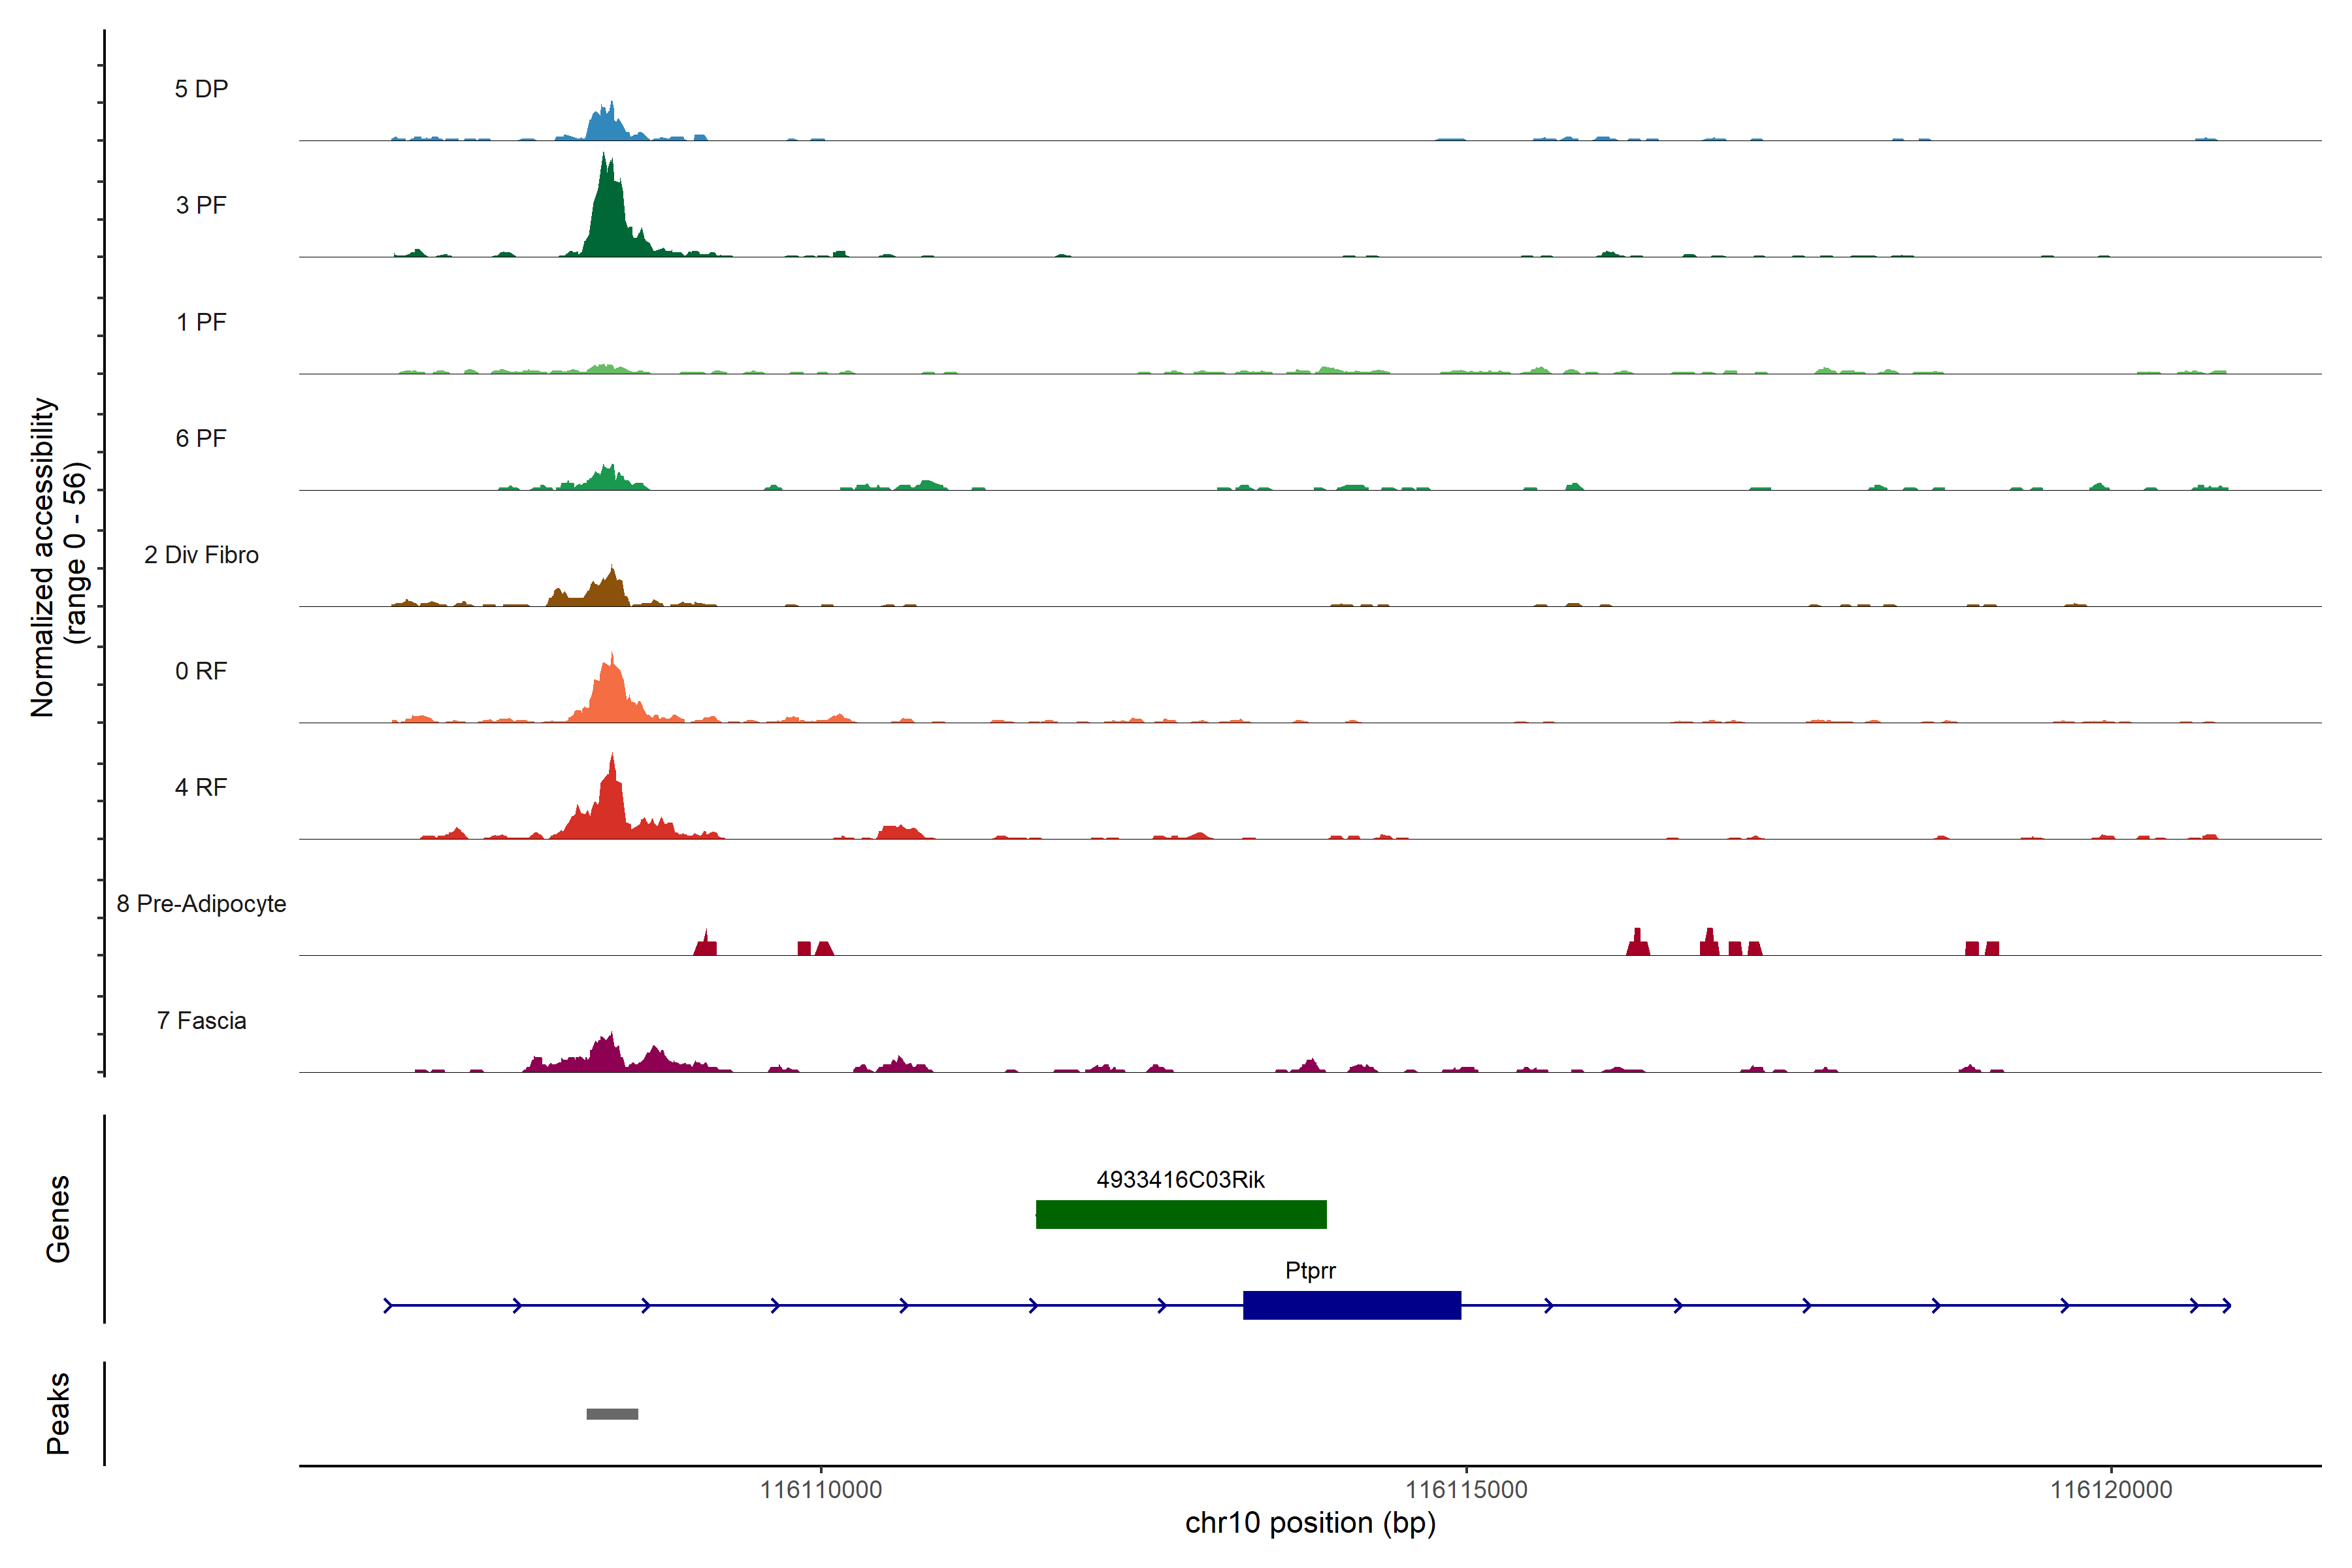Click the gray peak bar
The width and height of the screenshot is (2352, 1568).
pyautogui.click(x=612, y=1414)
